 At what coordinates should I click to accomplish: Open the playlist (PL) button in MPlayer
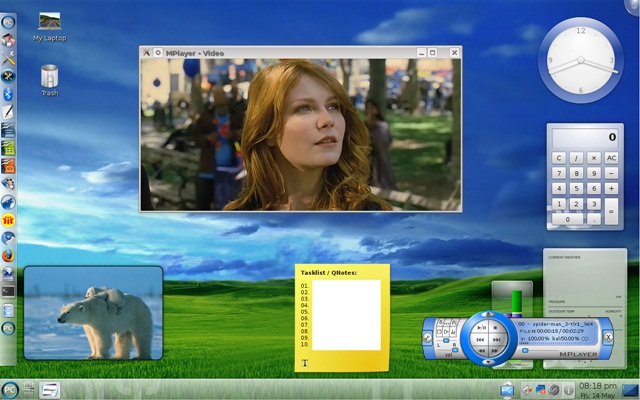pyautogui.click(x=454, y=322)
